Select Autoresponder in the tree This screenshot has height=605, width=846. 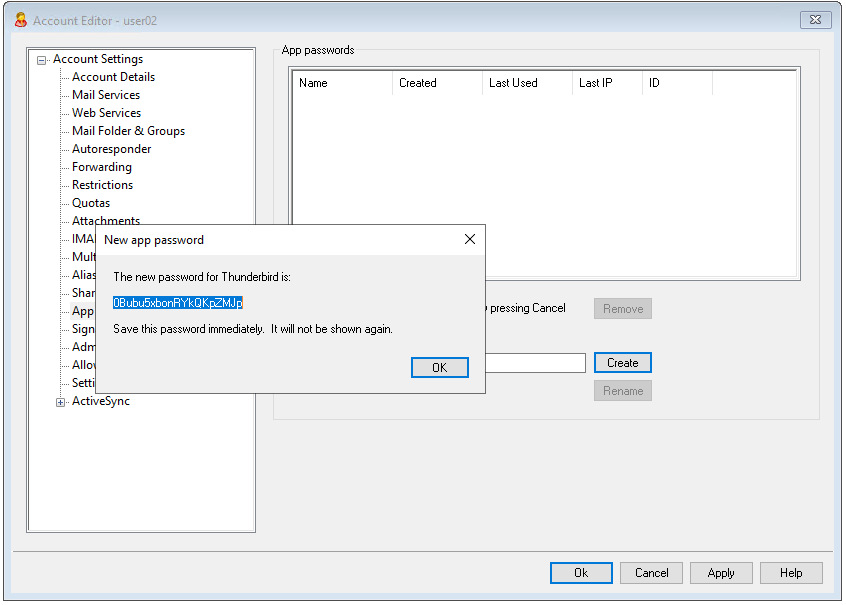(113, 148)
